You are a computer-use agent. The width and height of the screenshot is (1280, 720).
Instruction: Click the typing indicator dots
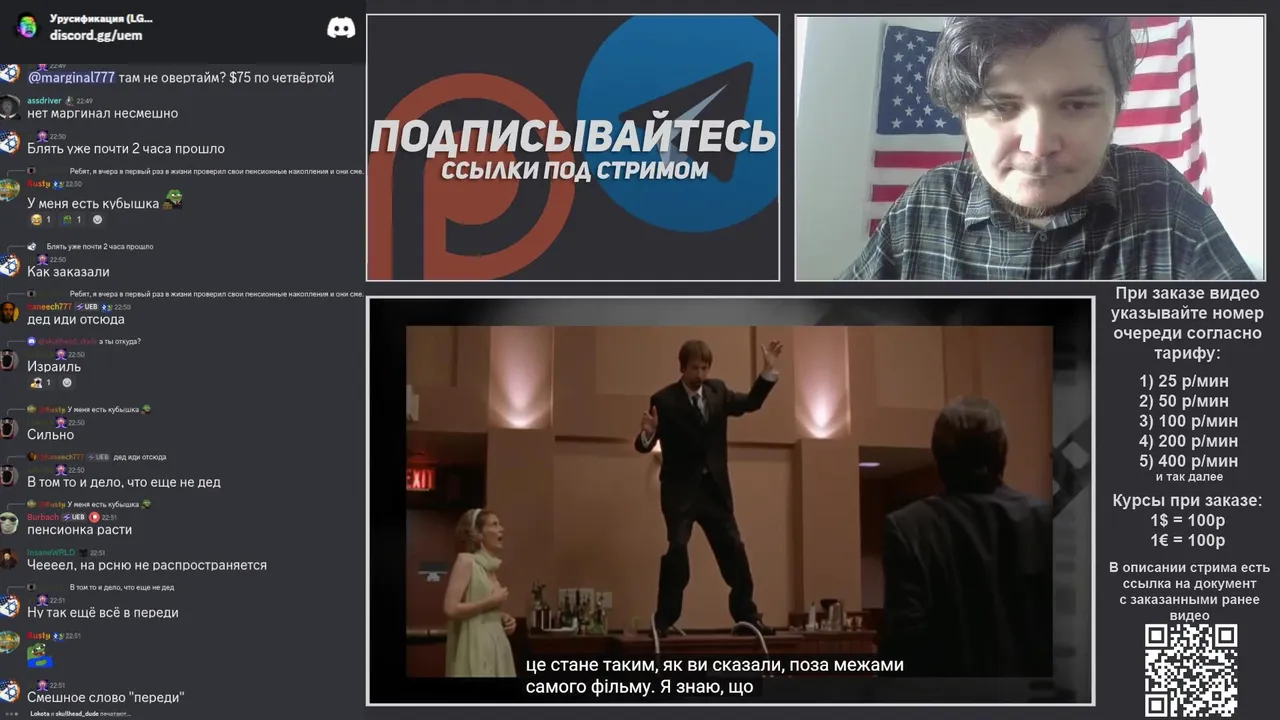(x=13, y=714)
